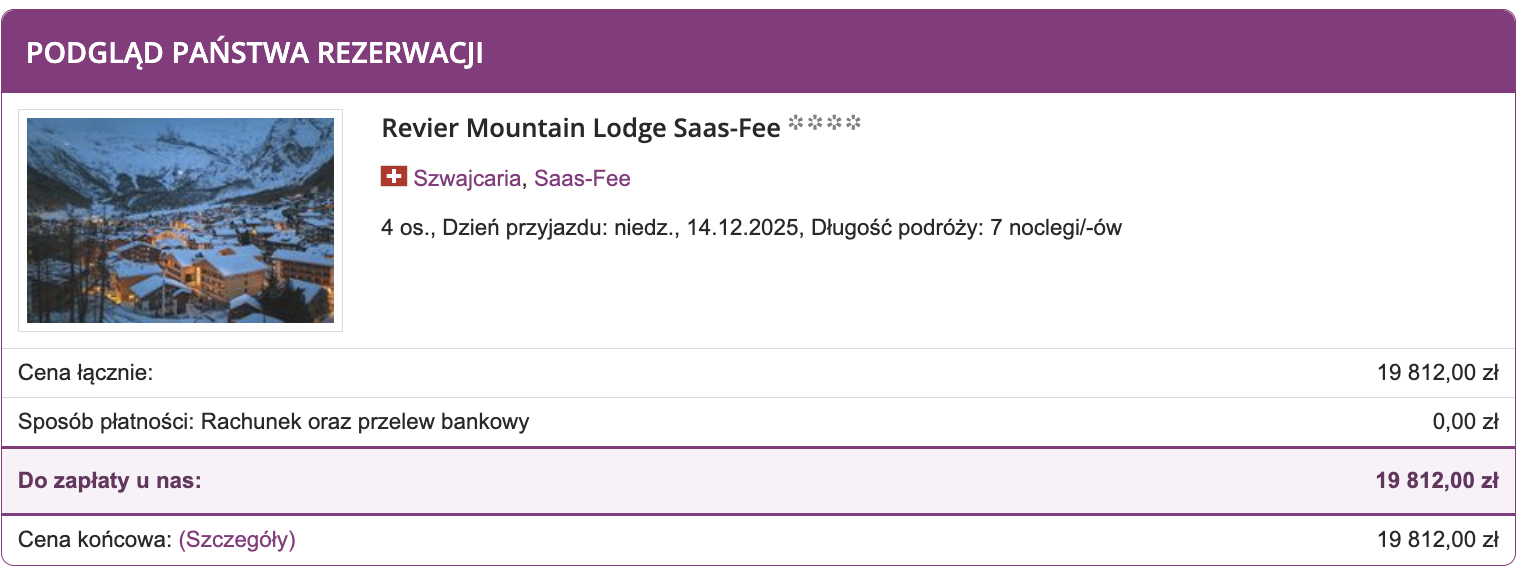Click the first star rating icon
The width and height of the screenshot is (1536, 586).
coord(796,122)
